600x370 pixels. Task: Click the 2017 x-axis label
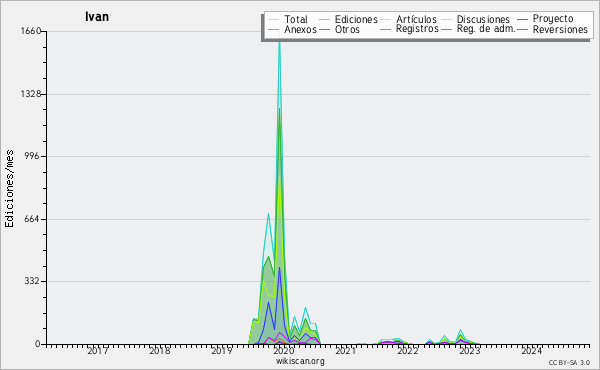(98, 350)
